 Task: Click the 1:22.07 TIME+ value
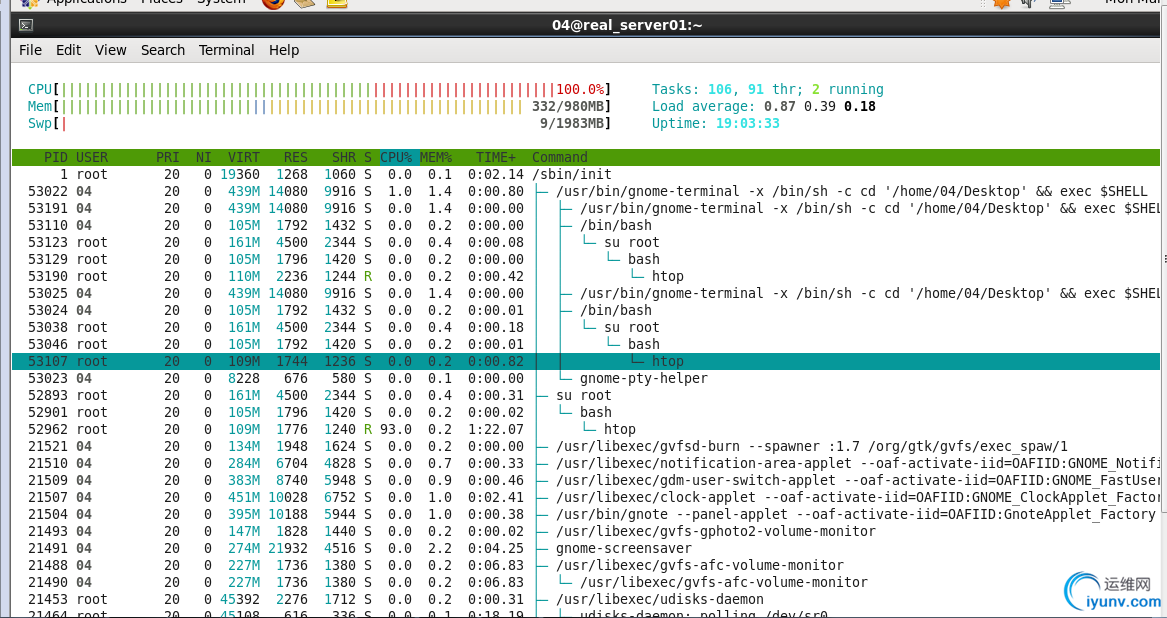496,430
